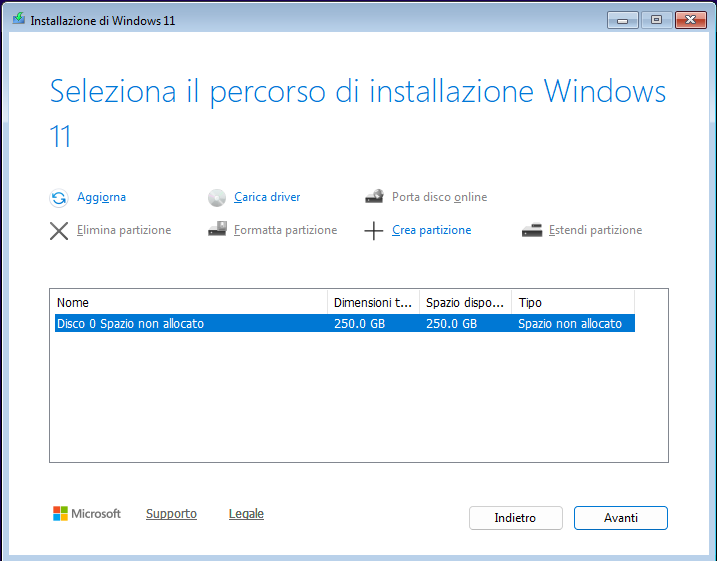Viewport: 717px width, 561px height.
Task: Click the Elimina partizione X icon
Action: click(x=59, y=231)
